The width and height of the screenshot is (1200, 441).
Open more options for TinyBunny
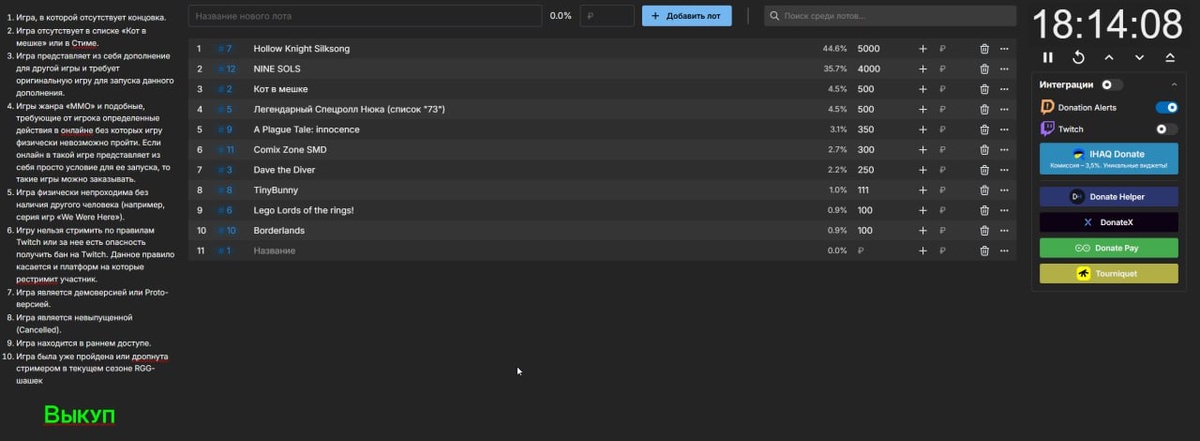tap(1004, 190)
